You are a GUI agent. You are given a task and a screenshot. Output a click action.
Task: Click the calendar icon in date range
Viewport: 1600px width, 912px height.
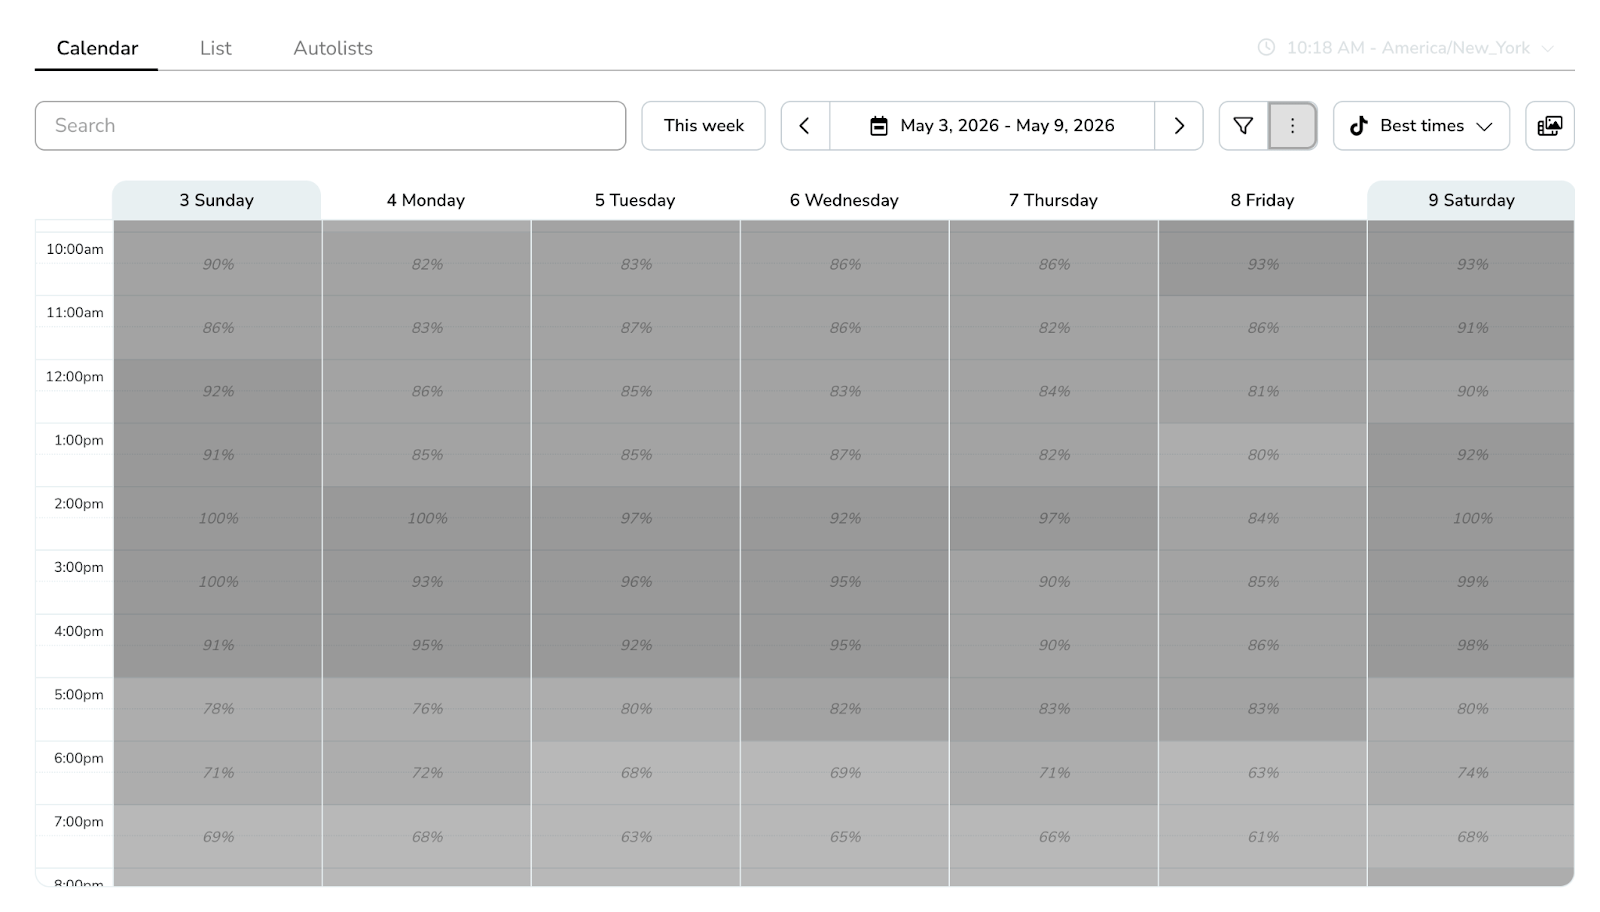[878, 126]
